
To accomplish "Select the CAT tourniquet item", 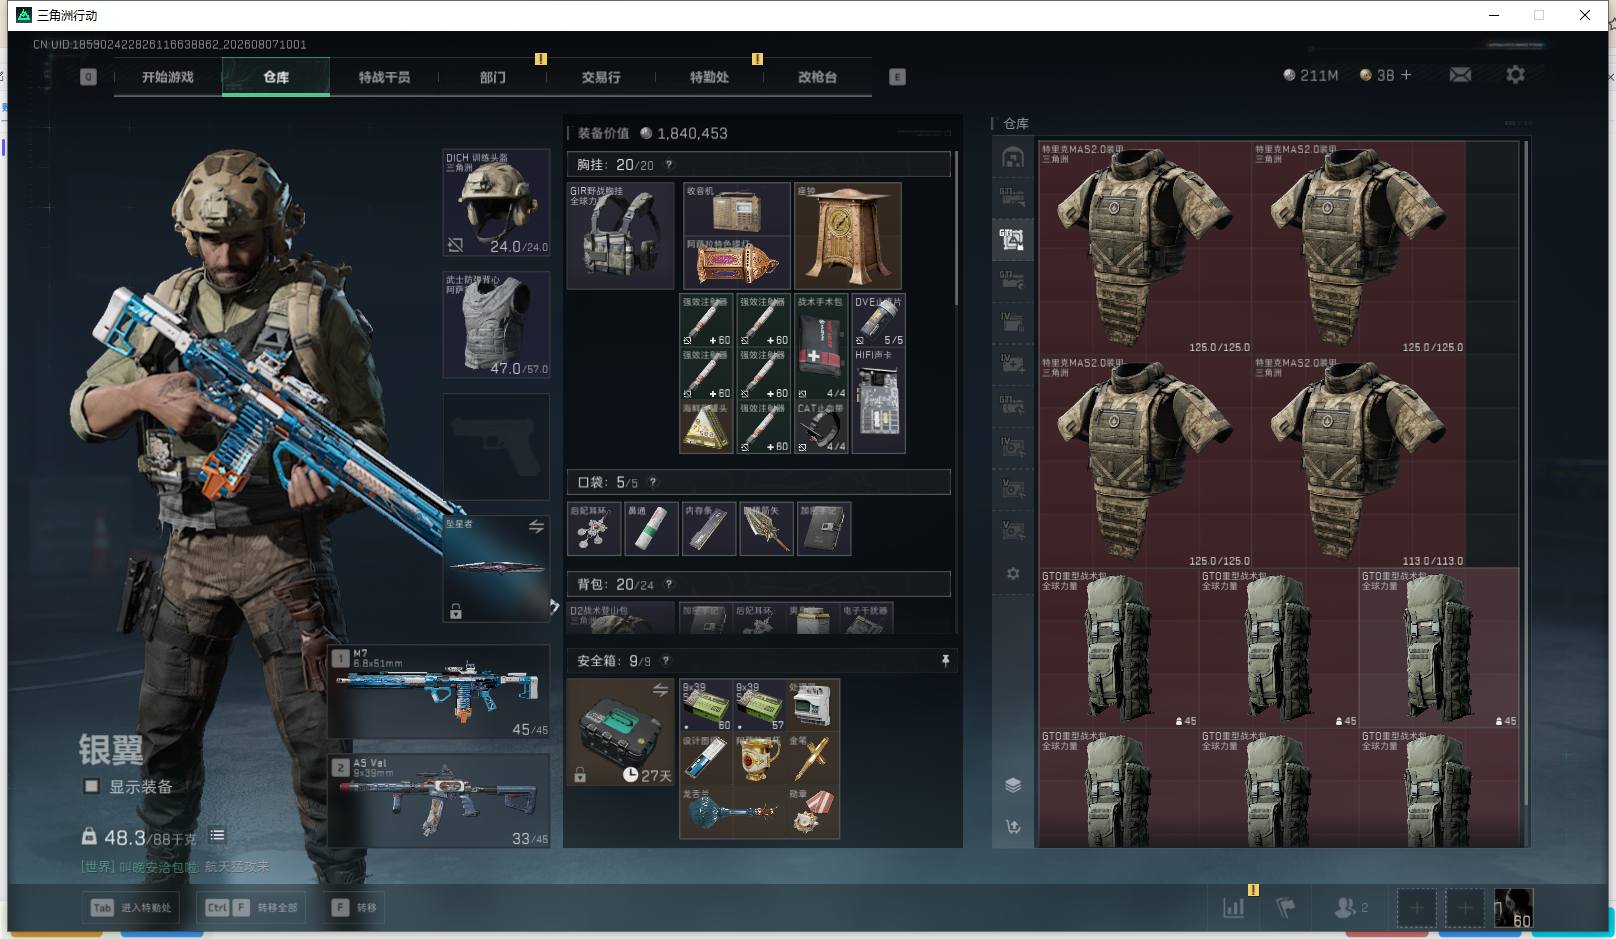I will point(821,427).
